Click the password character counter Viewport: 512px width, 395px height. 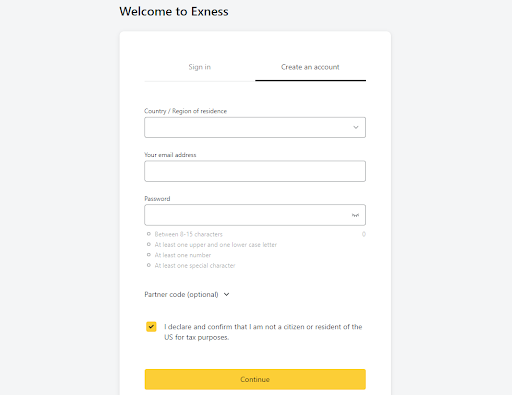364,234
